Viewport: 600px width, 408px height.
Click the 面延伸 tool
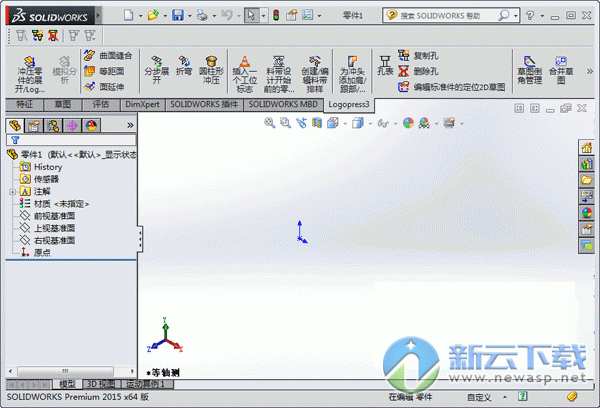(x=104, y=87)
